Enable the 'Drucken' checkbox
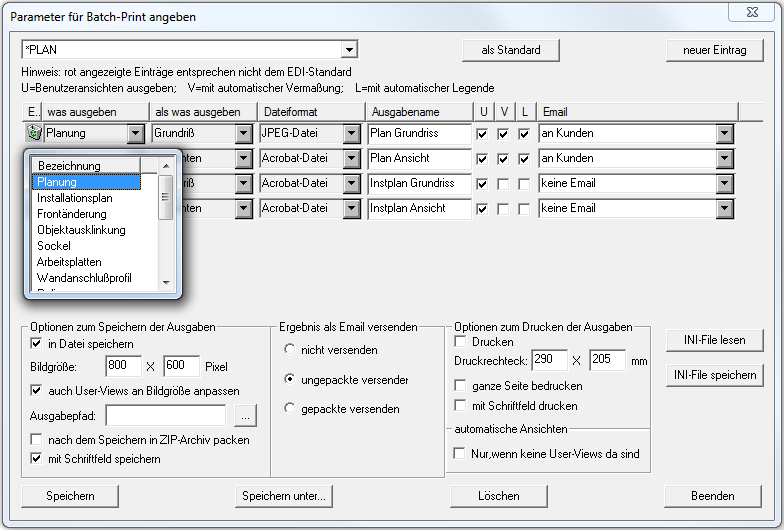The width and height of the screenshot is (784, 530). coord(460,342)
